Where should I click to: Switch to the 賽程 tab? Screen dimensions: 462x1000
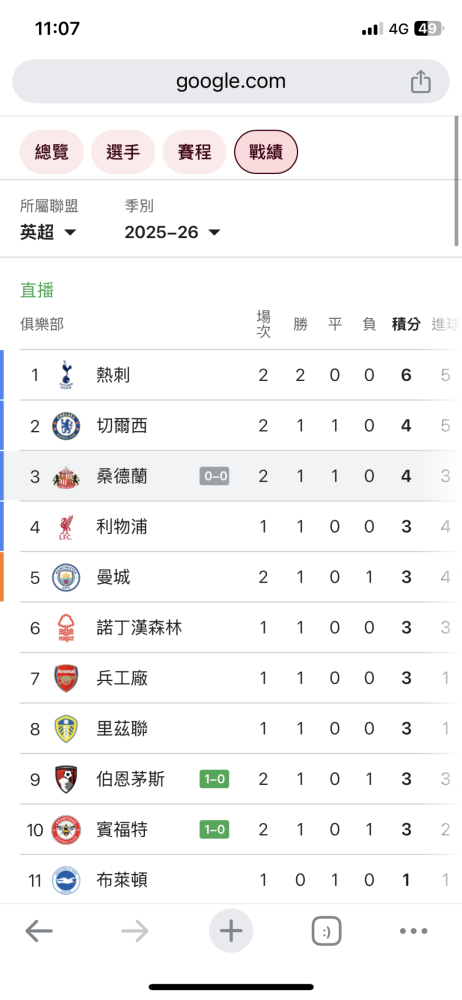[195, 152]
